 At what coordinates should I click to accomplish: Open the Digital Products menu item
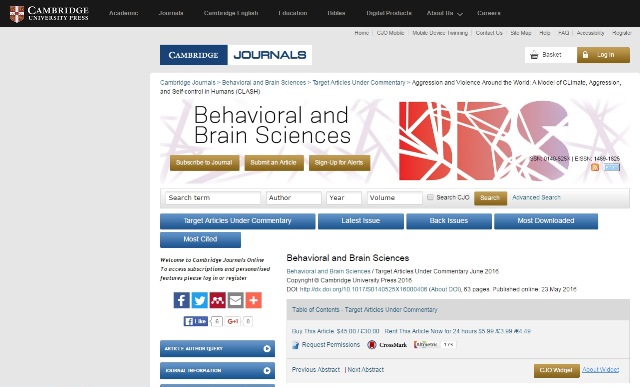tap(389, 13)
